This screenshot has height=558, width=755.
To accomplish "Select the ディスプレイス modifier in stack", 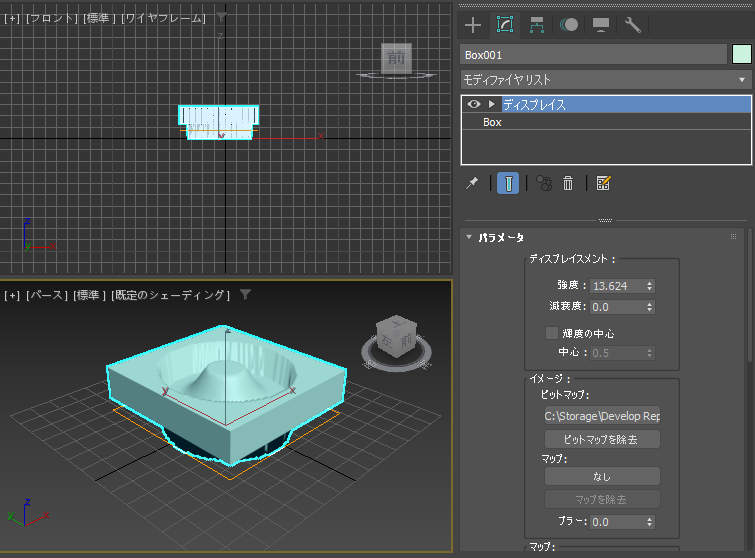I will tap(626, 104).
